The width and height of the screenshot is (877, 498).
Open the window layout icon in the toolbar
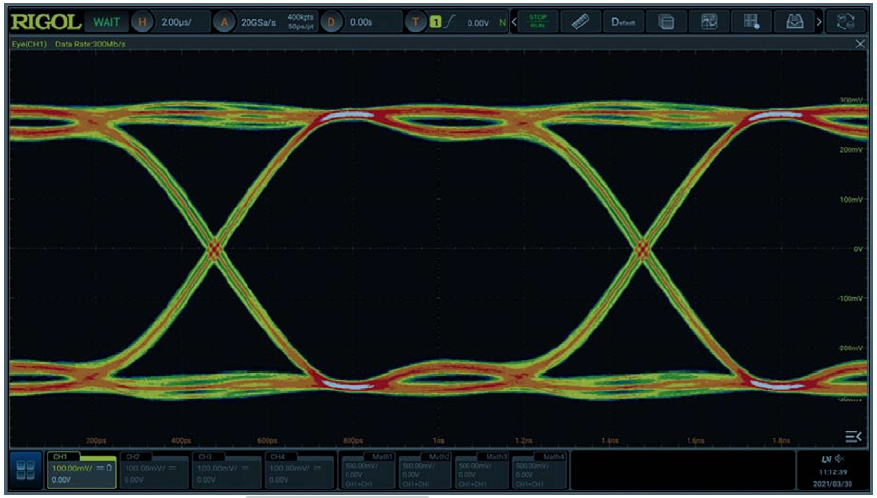[x=666, y=21]
